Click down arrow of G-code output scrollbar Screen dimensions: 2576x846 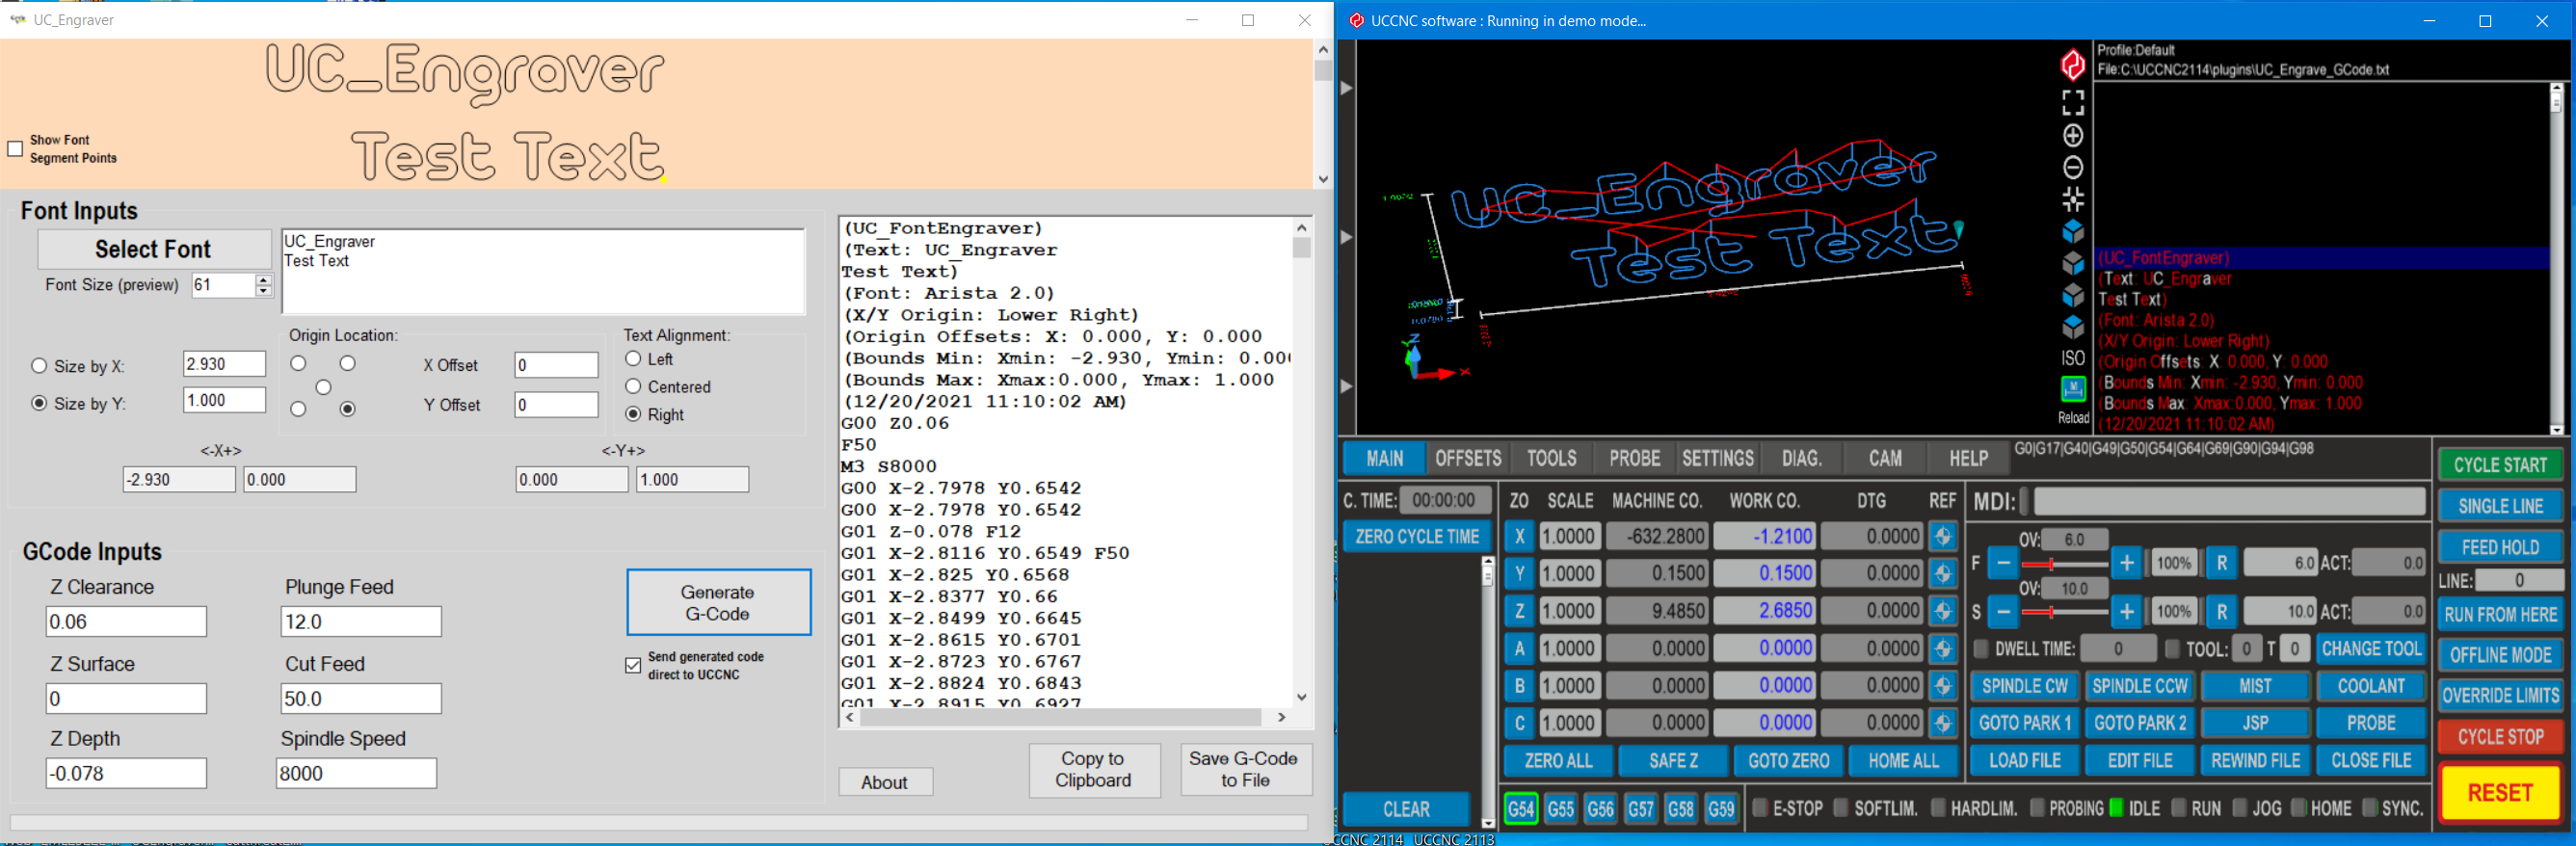point(1302,697)
